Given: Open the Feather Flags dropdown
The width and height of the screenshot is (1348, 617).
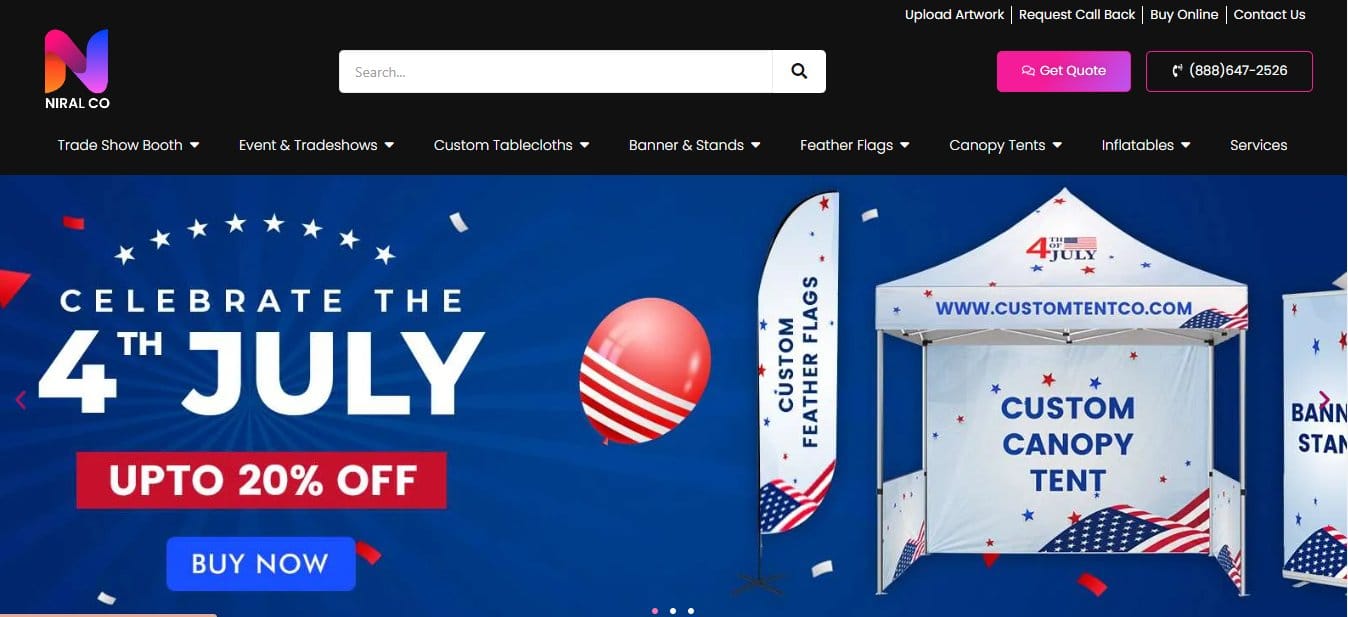Looking at the screenshot, I should [x=854, y=145].
